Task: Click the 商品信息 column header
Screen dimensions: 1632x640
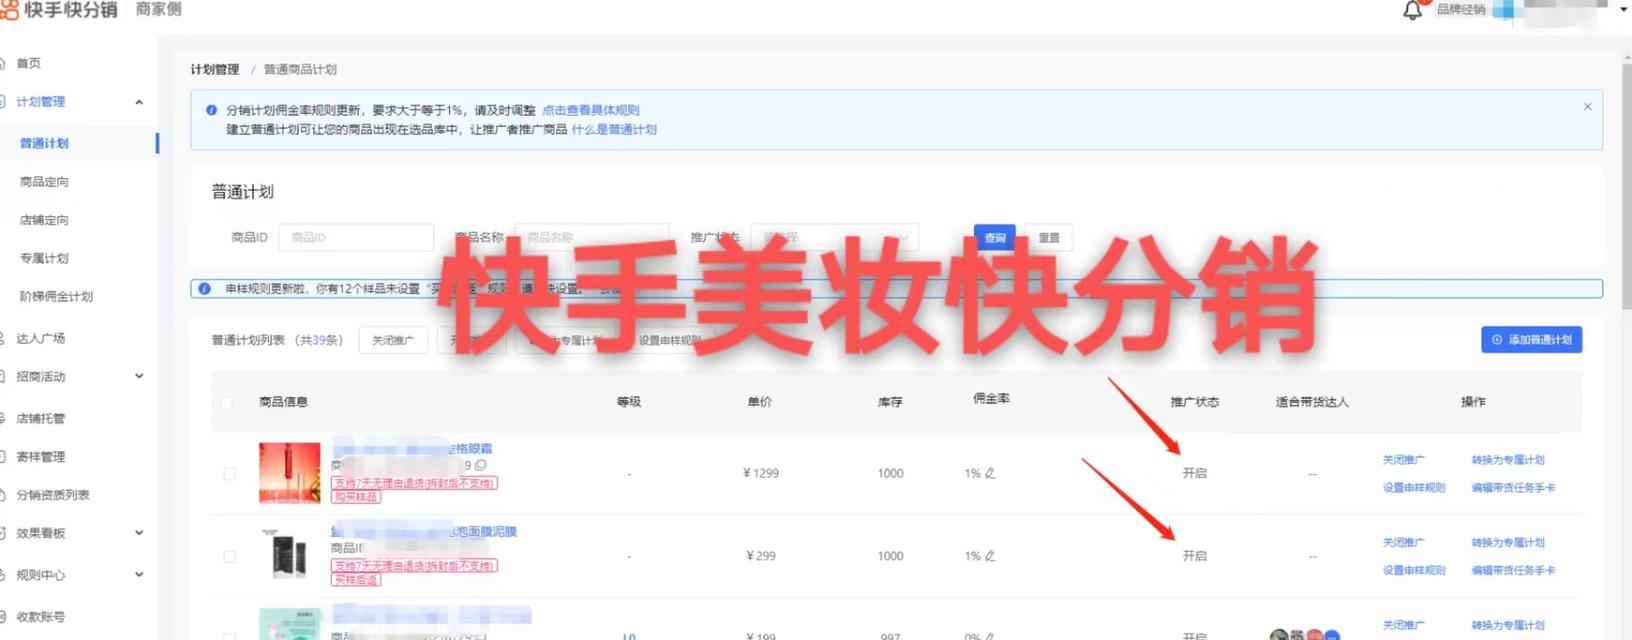Action: click(283, 402)
